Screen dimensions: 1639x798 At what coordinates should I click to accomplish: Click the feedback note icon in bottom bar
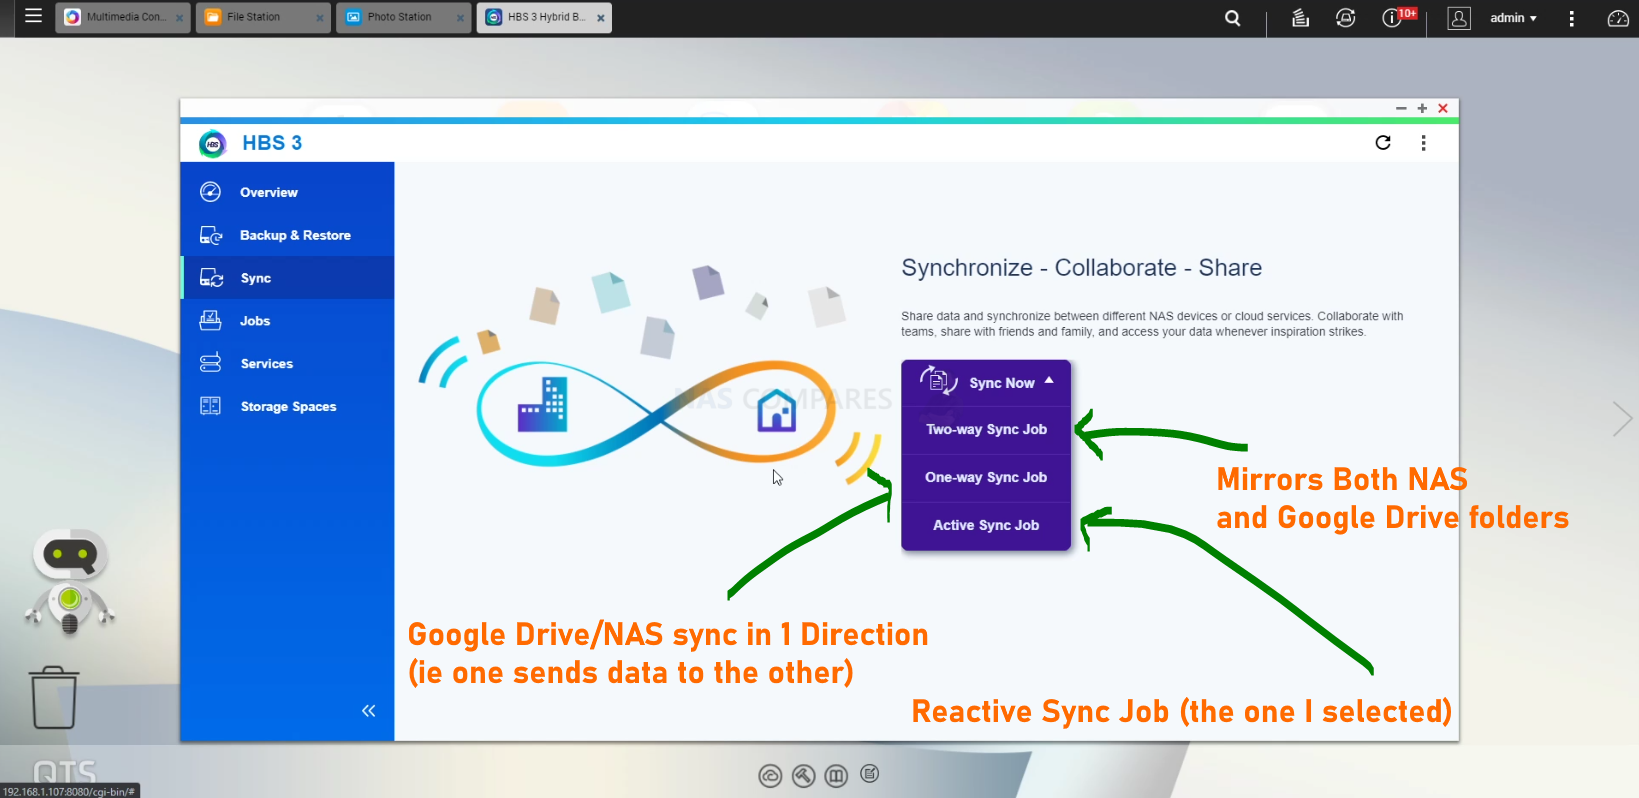(x=870, y=774)
